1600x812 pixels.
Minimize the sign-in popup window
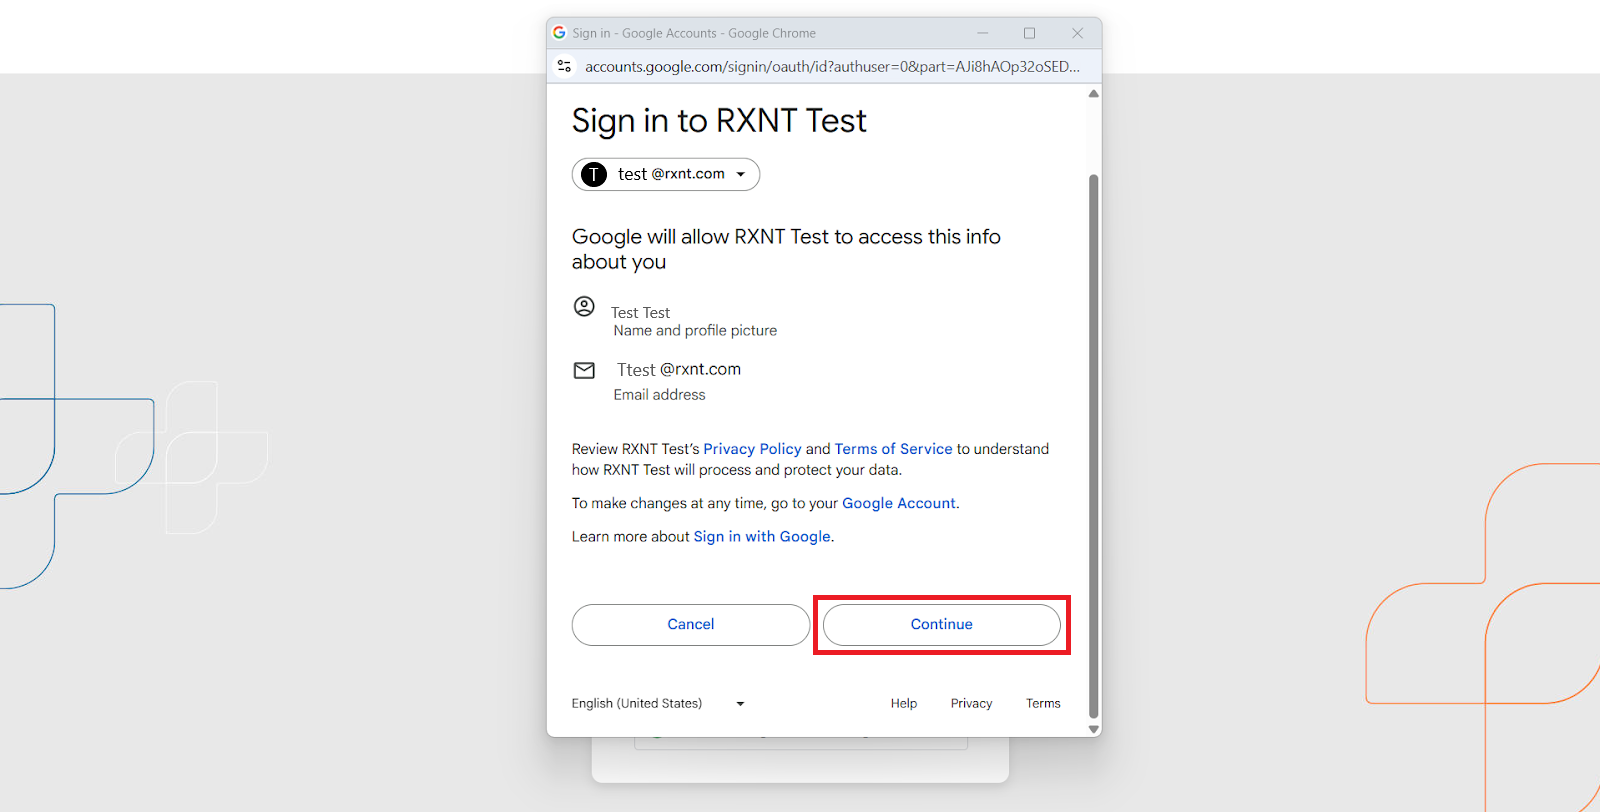pyautogui.click(x=982, y=33)
